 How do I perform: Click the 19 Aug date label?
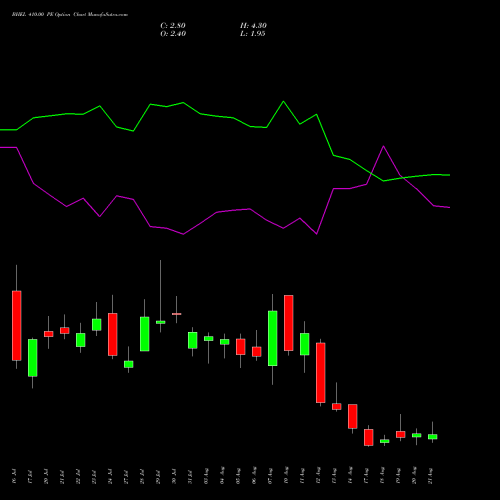click(398, 476)
